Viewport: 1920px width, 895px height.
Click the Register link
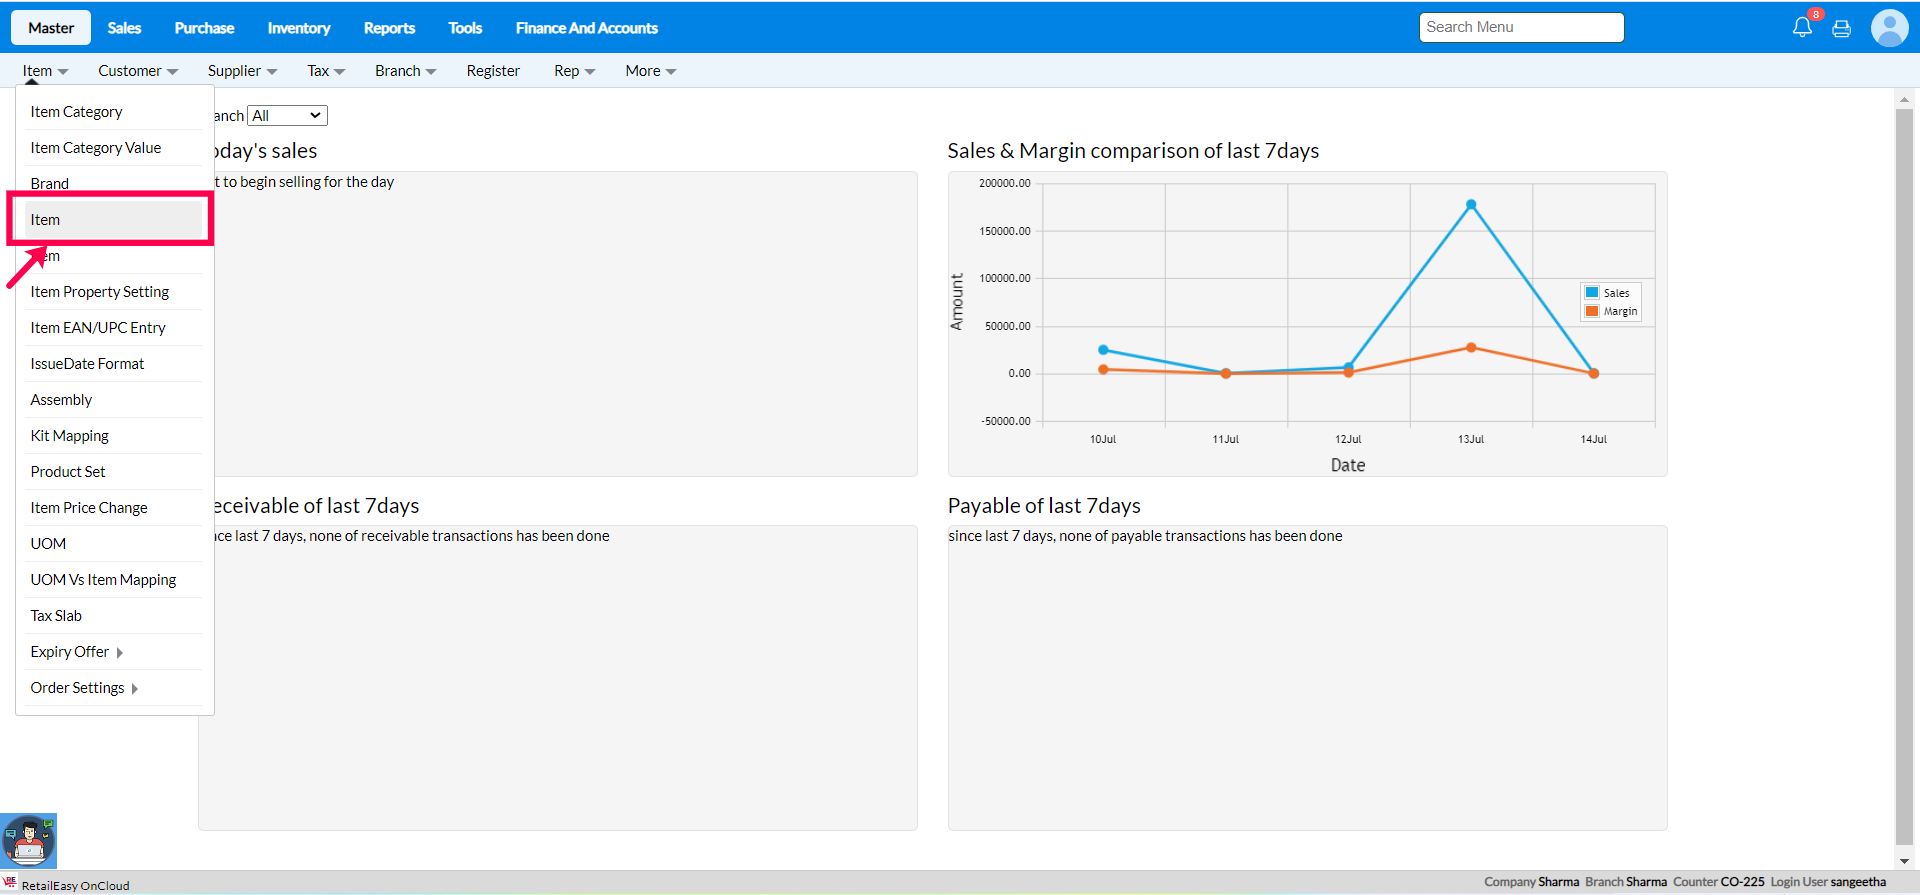493,71
